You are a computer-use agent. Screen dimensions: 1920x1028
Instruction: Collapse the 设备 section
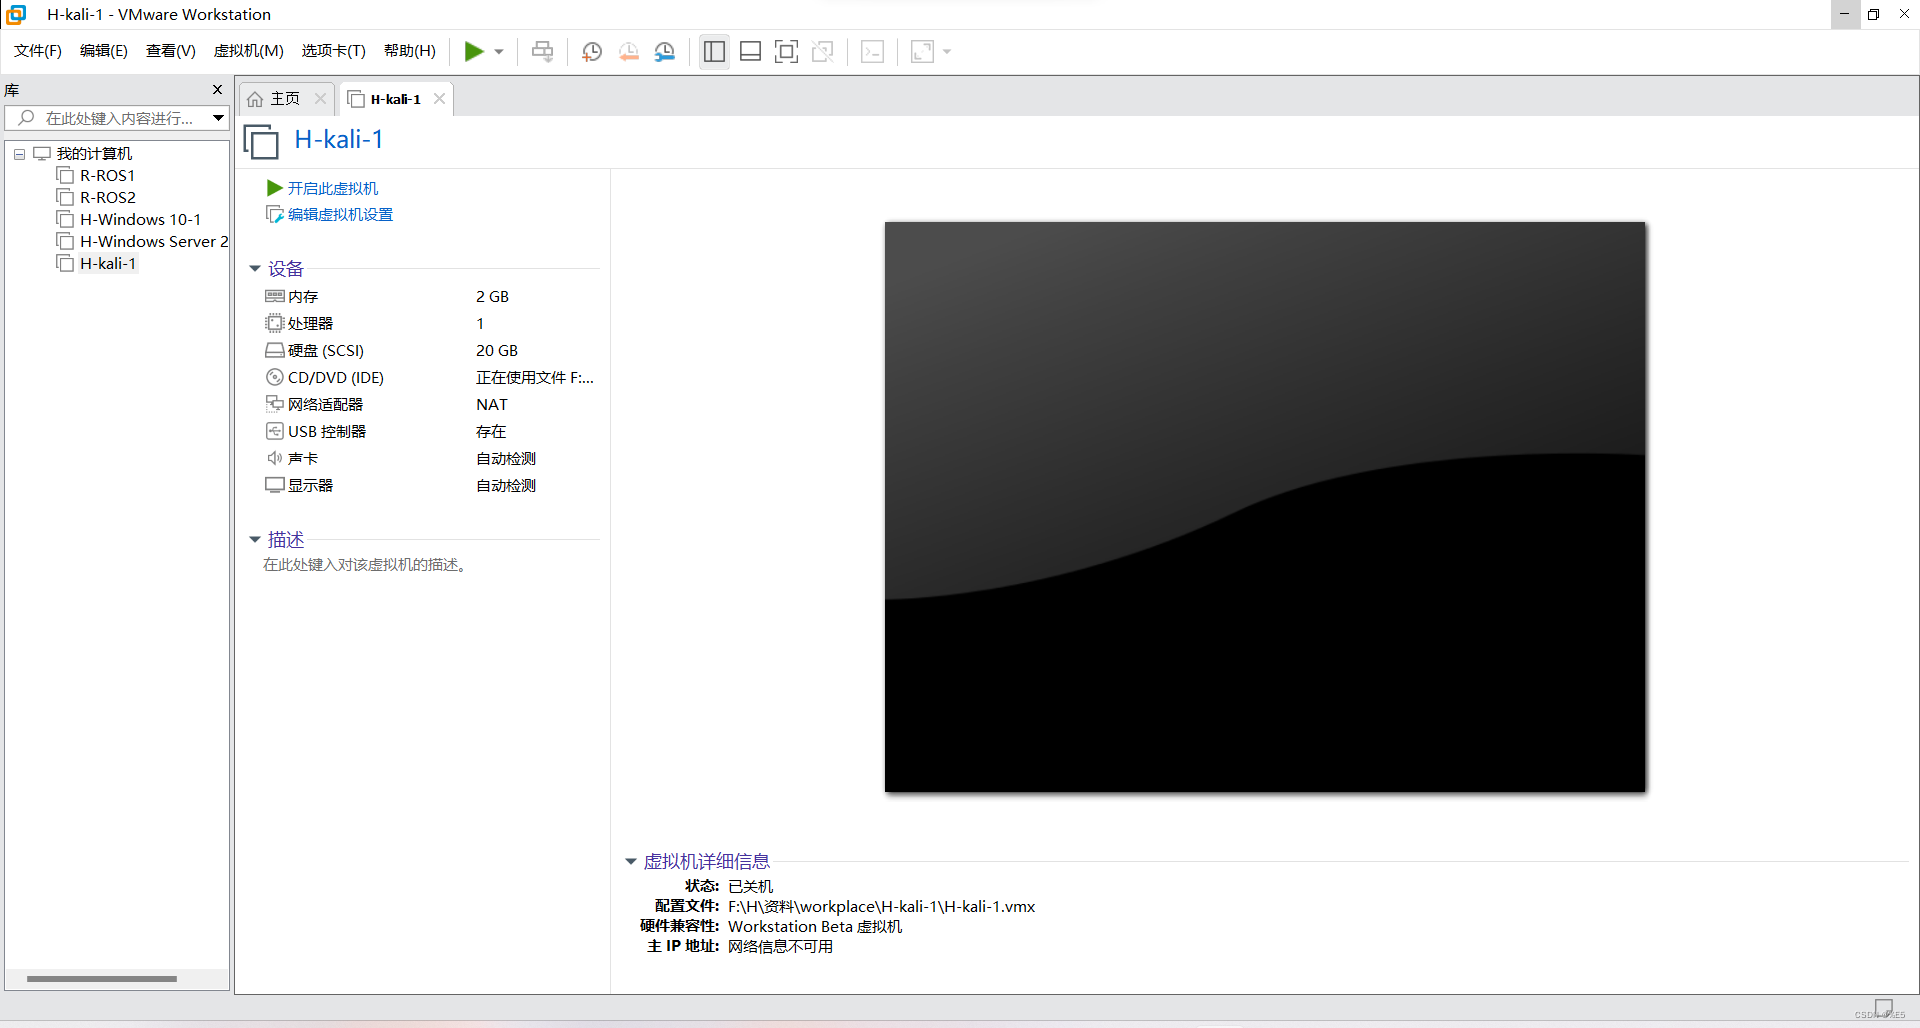click(255, 269)
